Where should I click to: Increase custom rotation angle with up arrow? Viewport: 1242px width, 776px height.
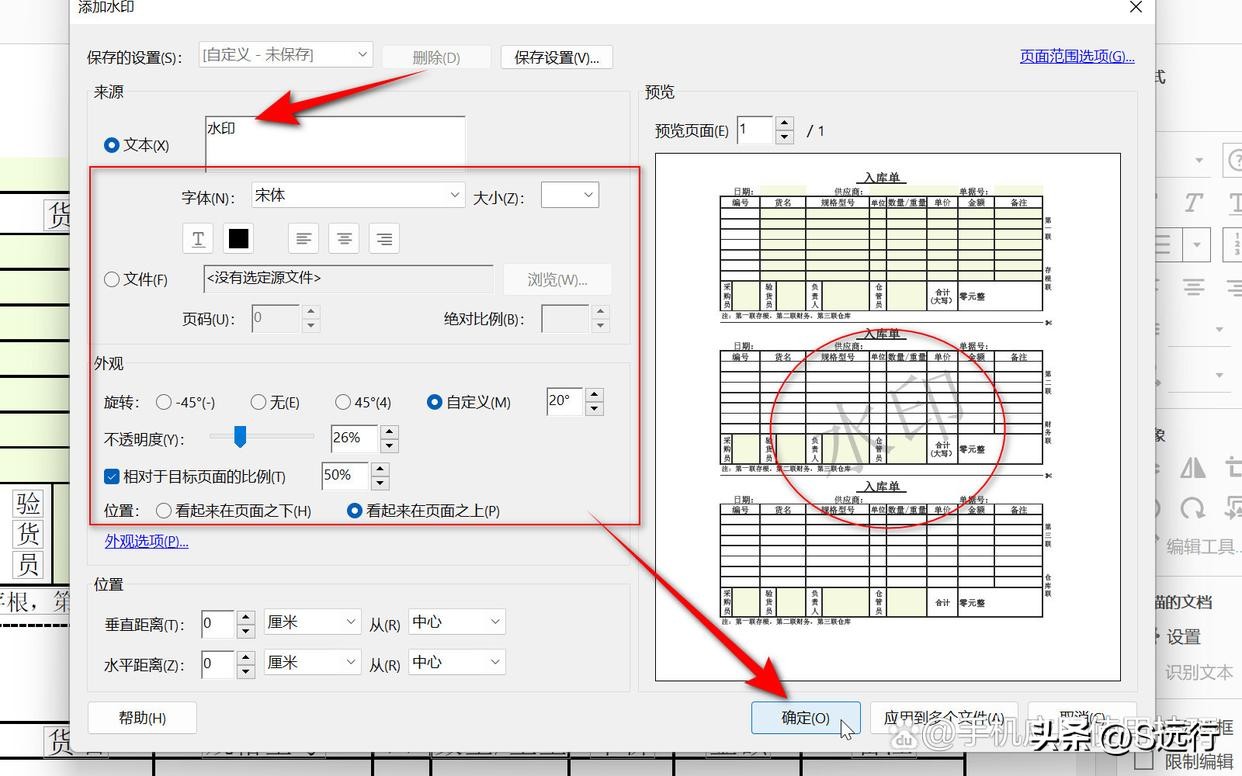pyautogui.click(x=594, y=395)
